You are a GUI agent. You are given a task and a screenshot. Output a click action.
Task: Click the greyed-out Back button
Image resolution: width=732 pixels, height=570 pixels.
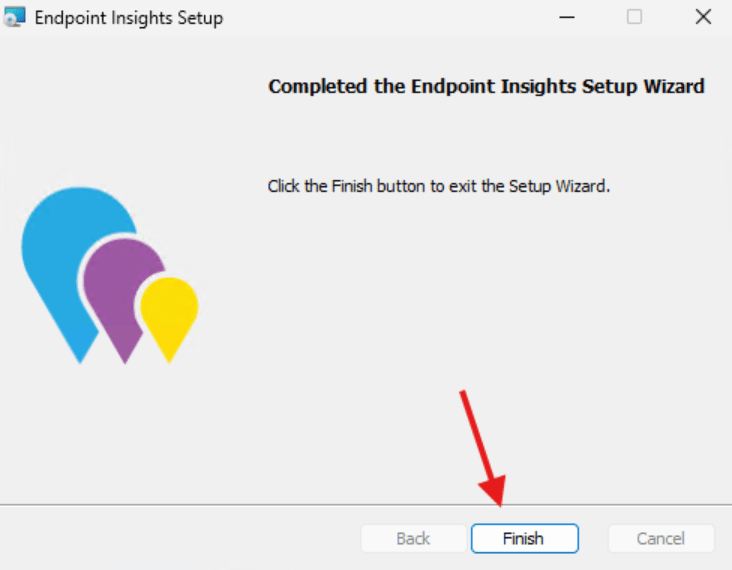(x=413, y=539)
